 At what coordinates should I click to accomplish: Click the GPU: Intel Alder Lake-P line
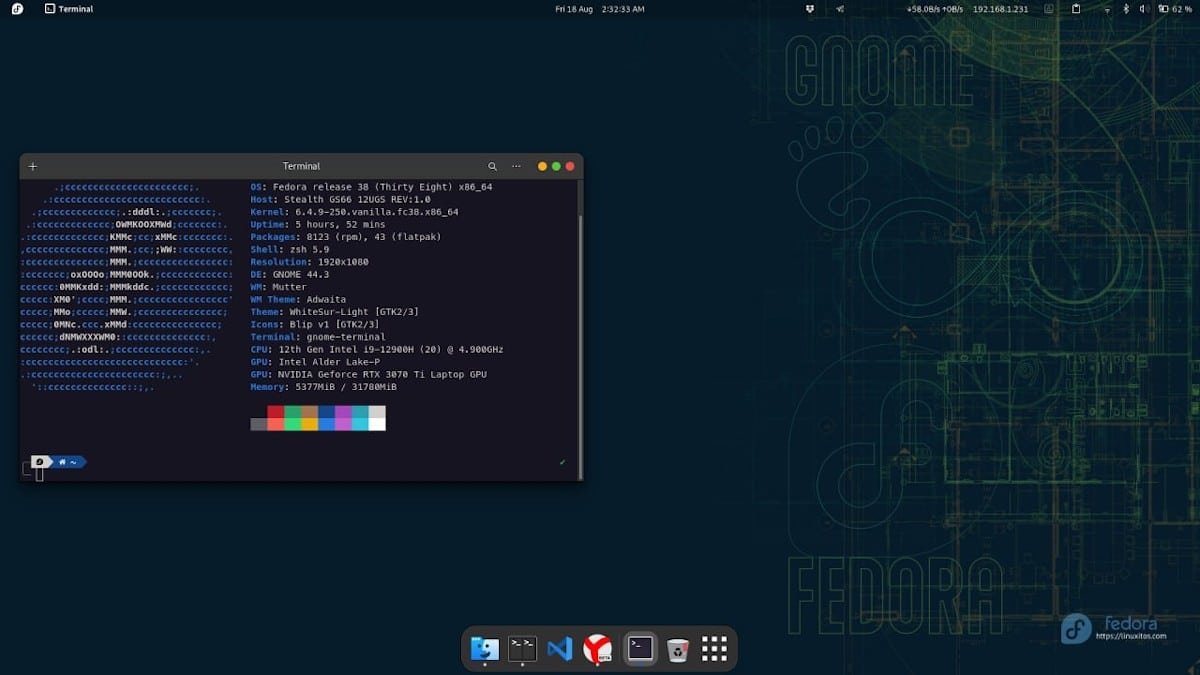[315, 362]
